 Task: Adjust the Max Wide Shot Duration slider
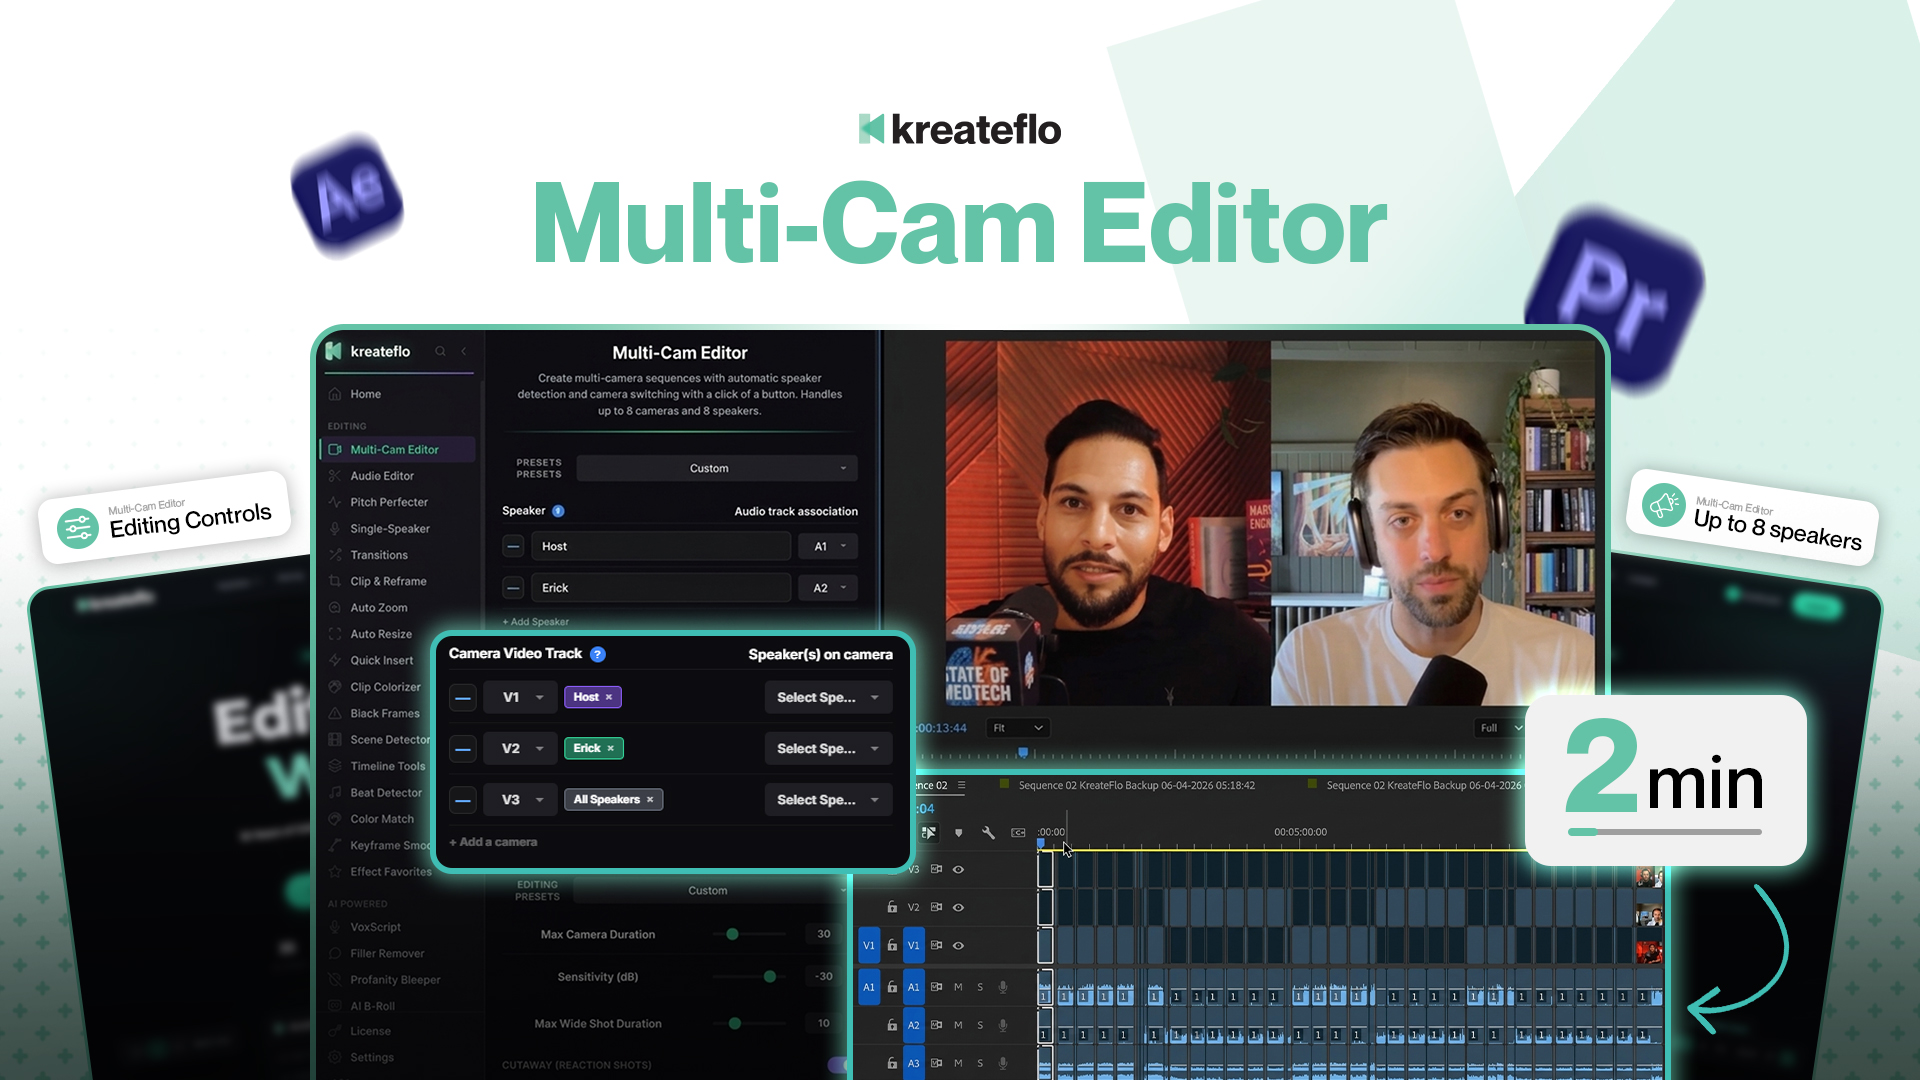coord(749,1023)
